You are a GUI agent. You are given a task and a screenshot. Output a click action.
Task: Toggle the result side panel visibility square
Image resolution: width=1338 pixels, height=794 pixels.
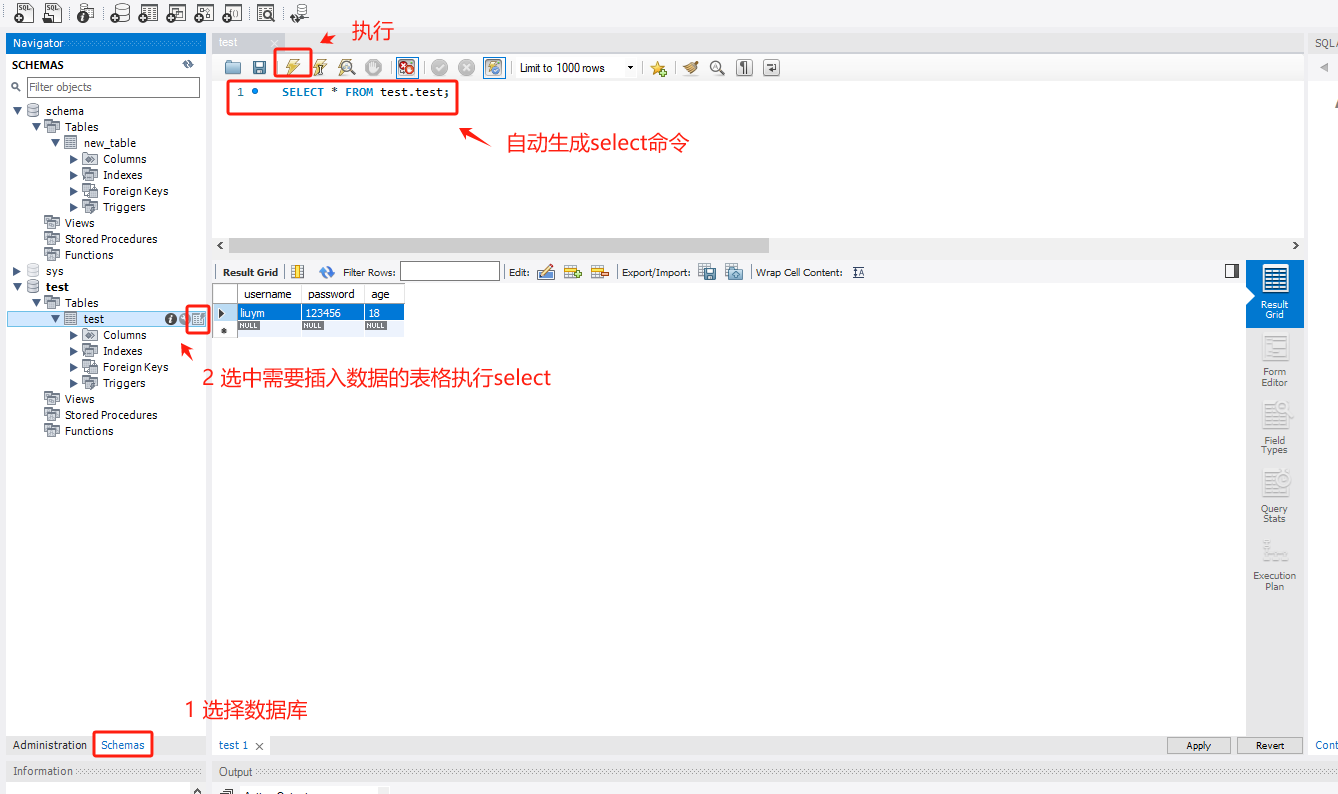pyautogui.click(x=1232, y=271)
